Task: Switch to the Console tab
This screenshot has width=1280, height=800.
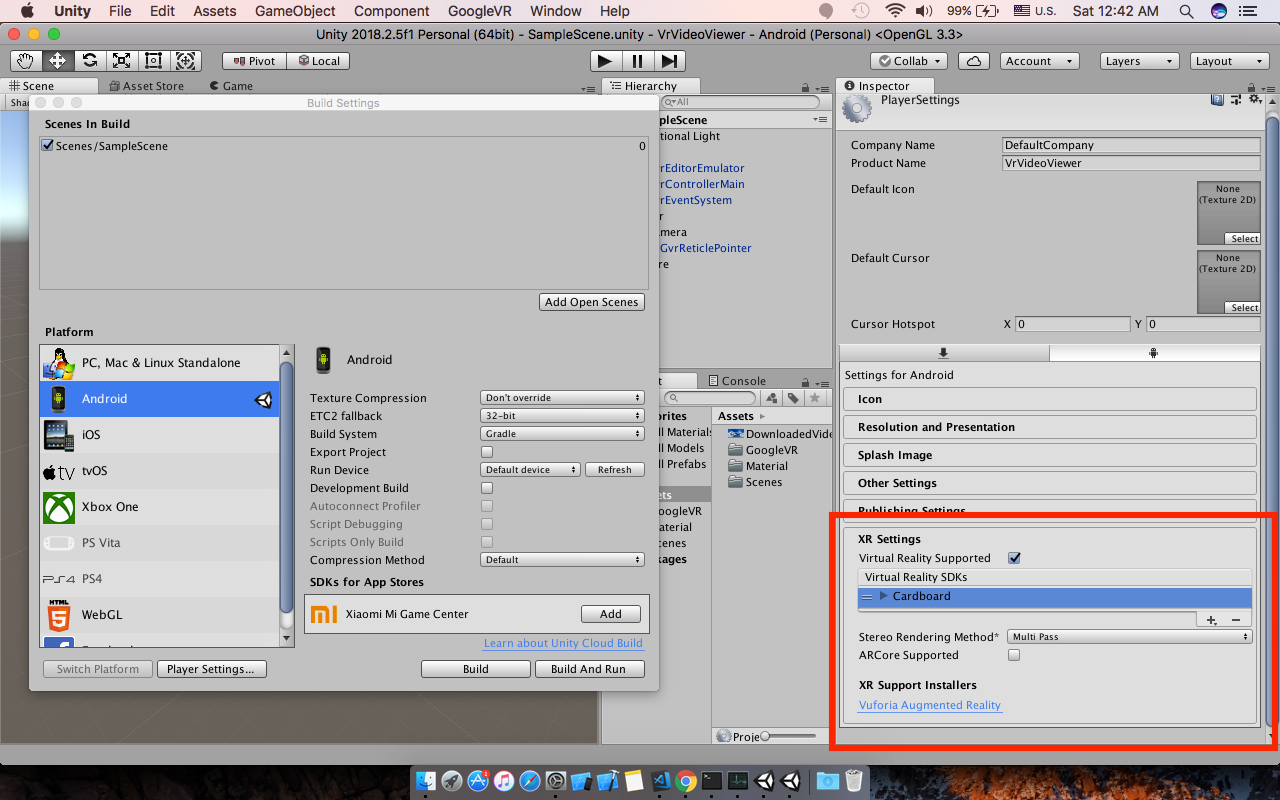Action: point(736,381)
